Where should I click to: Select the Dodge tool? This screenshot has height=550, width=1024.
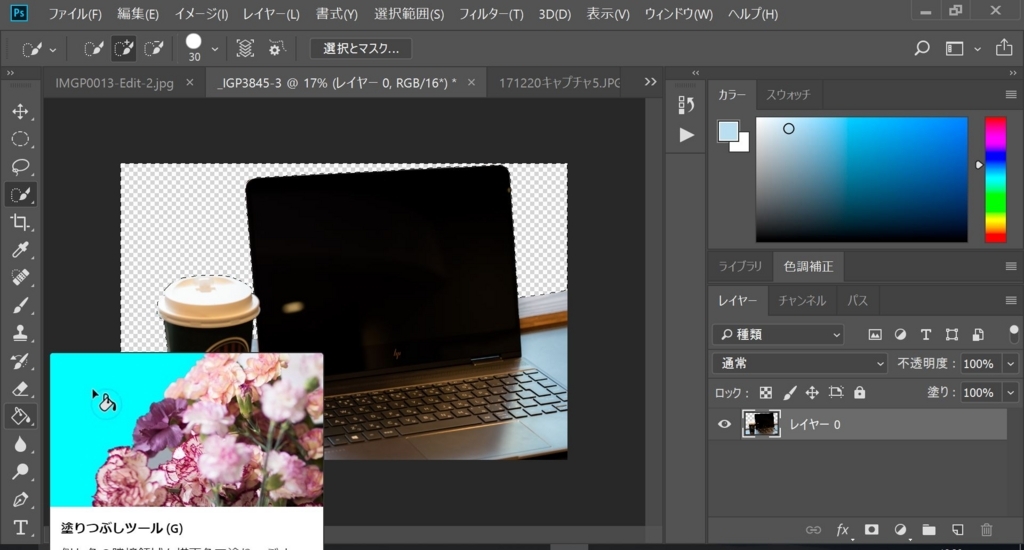click(20, 472)
